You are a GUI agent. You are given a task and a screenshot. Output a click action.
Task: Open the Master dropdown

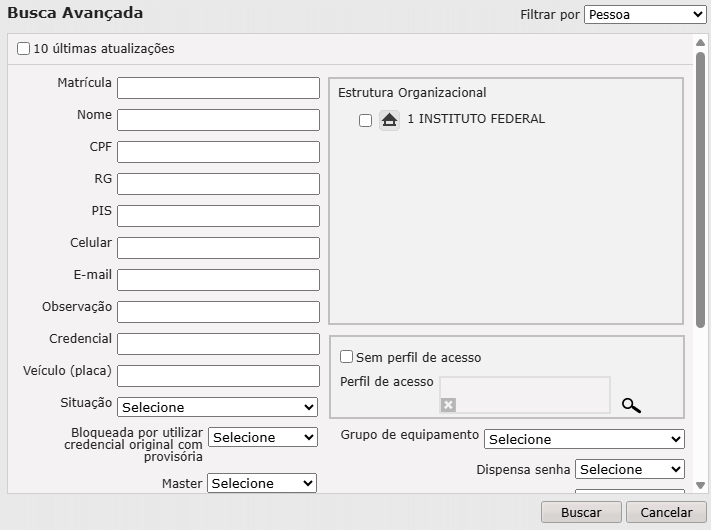point(262,483)
